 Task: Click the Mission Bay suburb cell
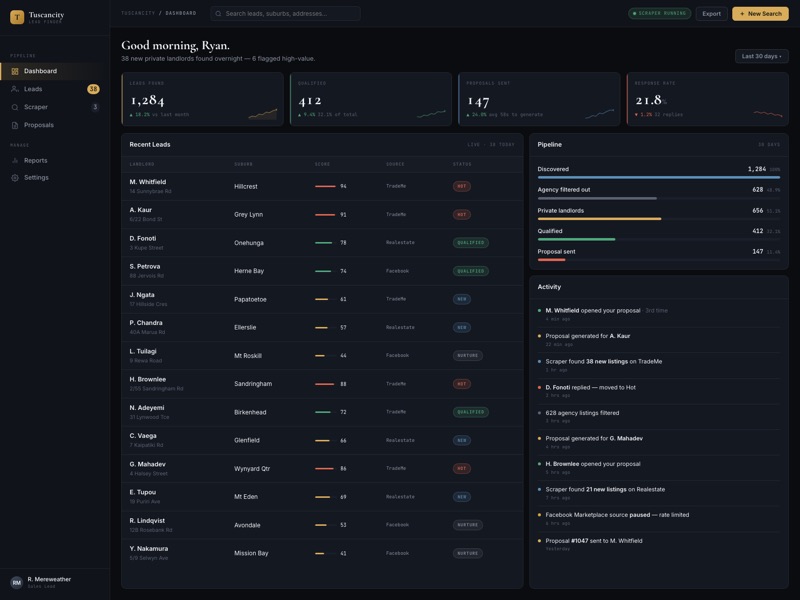[251, 553]
